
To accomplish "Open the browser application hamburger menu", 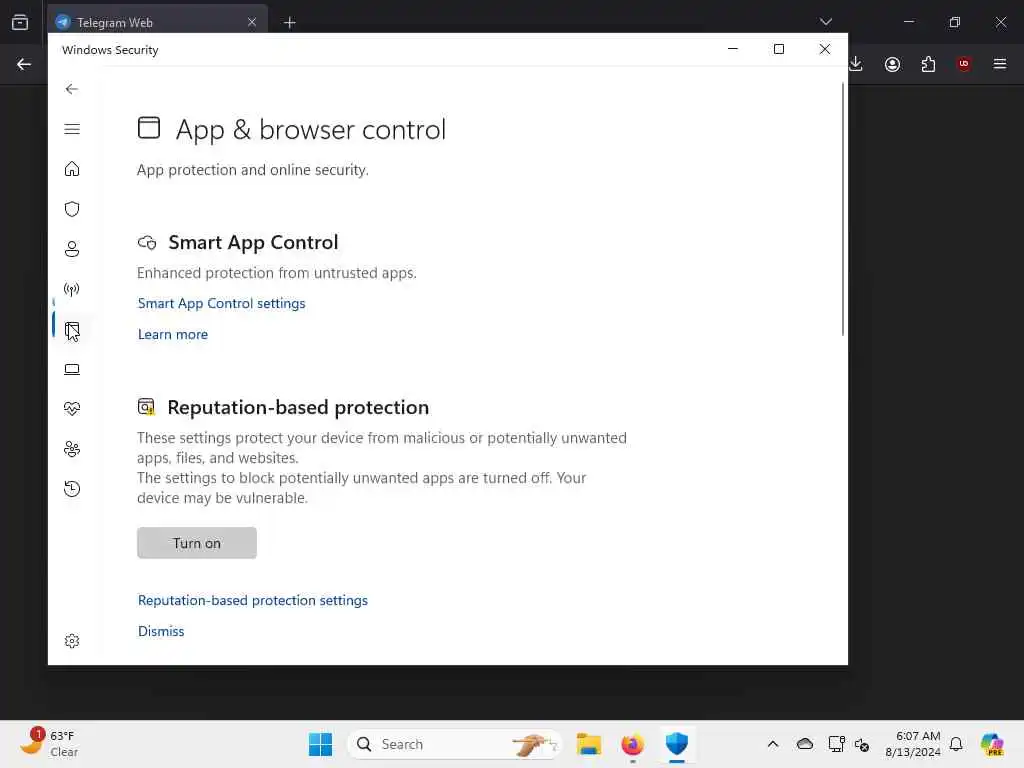I will 1000,64.
